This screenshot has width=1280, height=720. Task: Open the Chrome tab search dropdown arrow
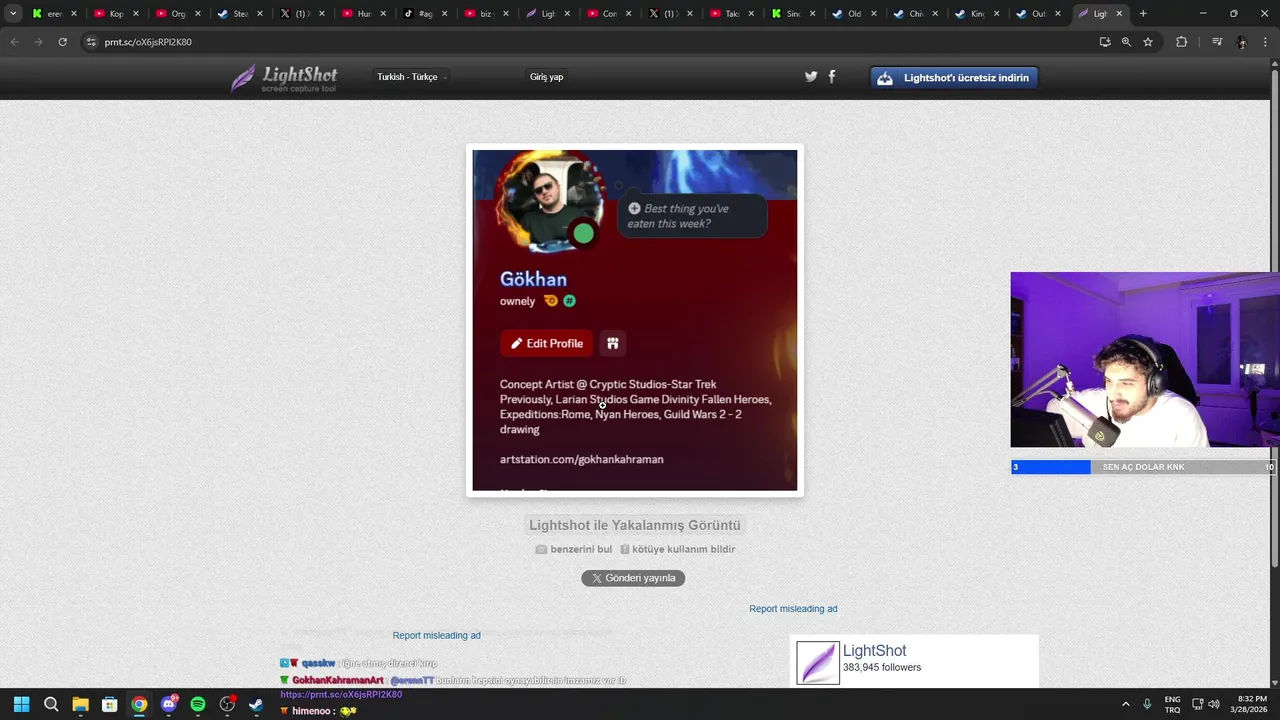pos(13,14)
